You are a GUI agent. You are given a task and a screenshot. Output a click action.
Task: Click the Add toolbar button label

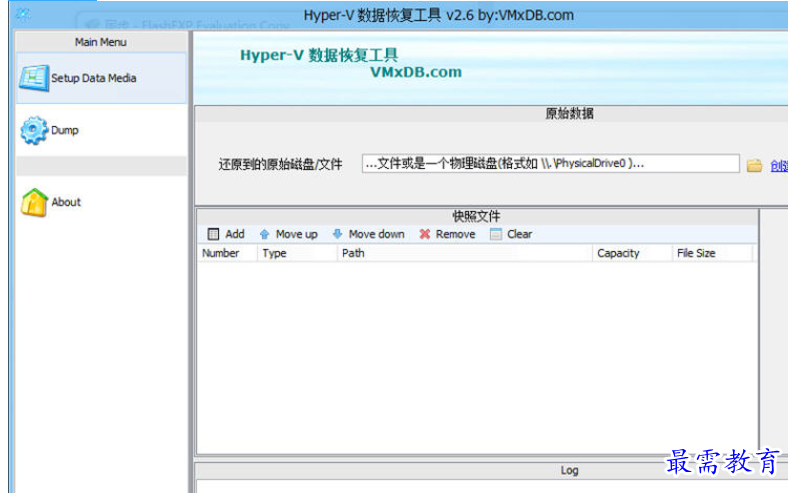pyautogui.click(x=235, y=234)
